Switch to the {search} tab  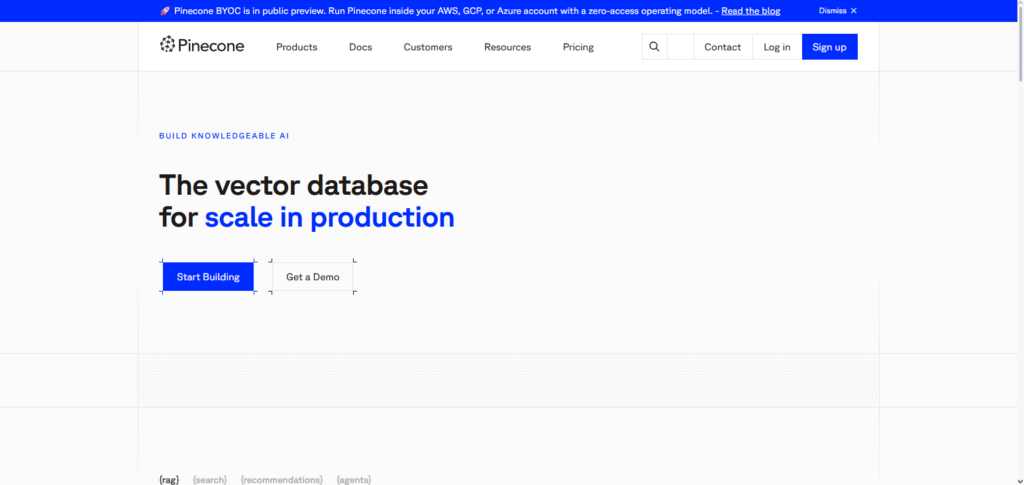210,480
